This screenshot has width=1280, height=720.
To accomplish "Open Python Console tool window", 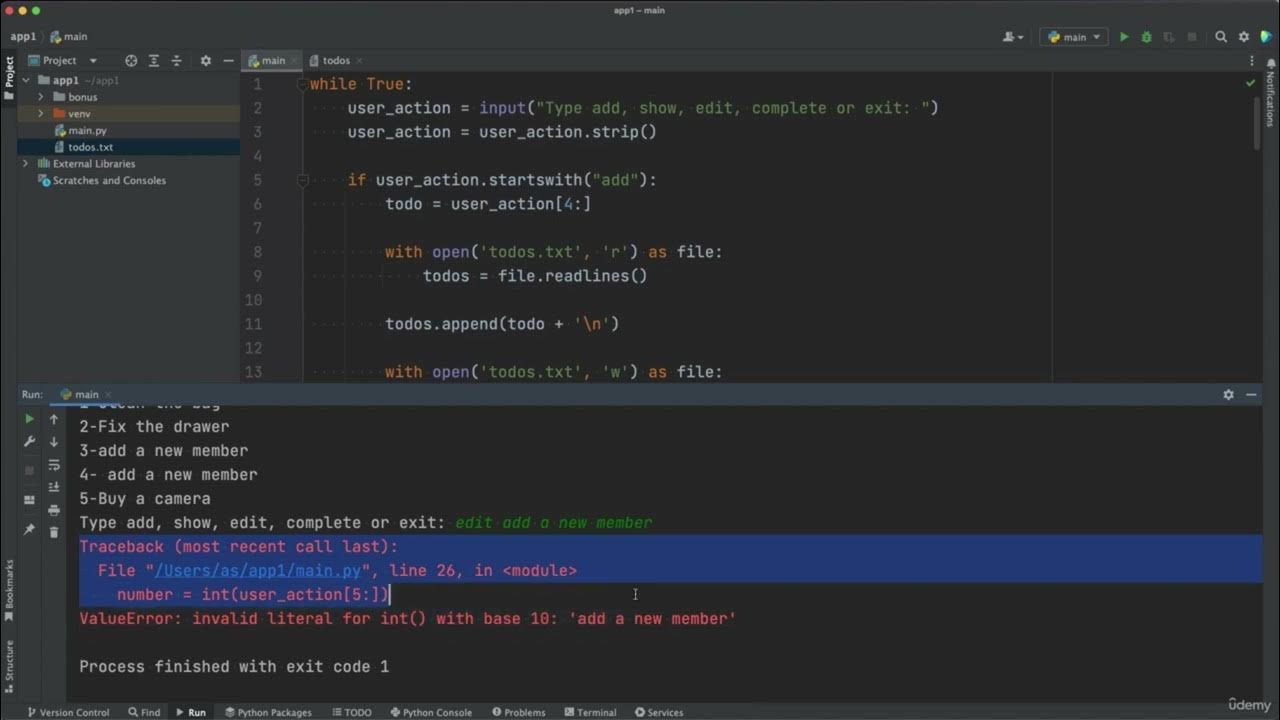I will pos(430,712).
